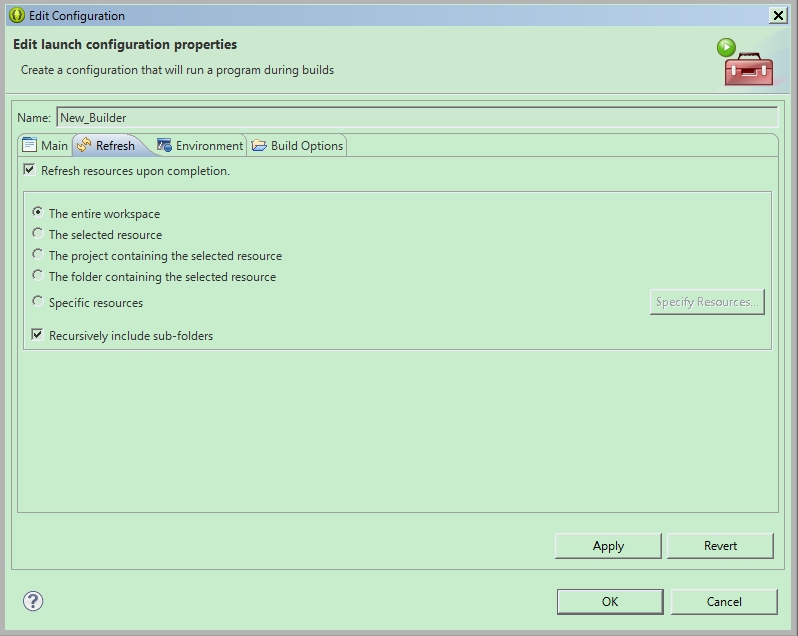
Task: Select folder containing the selected resource
Action: pos(38,275)
